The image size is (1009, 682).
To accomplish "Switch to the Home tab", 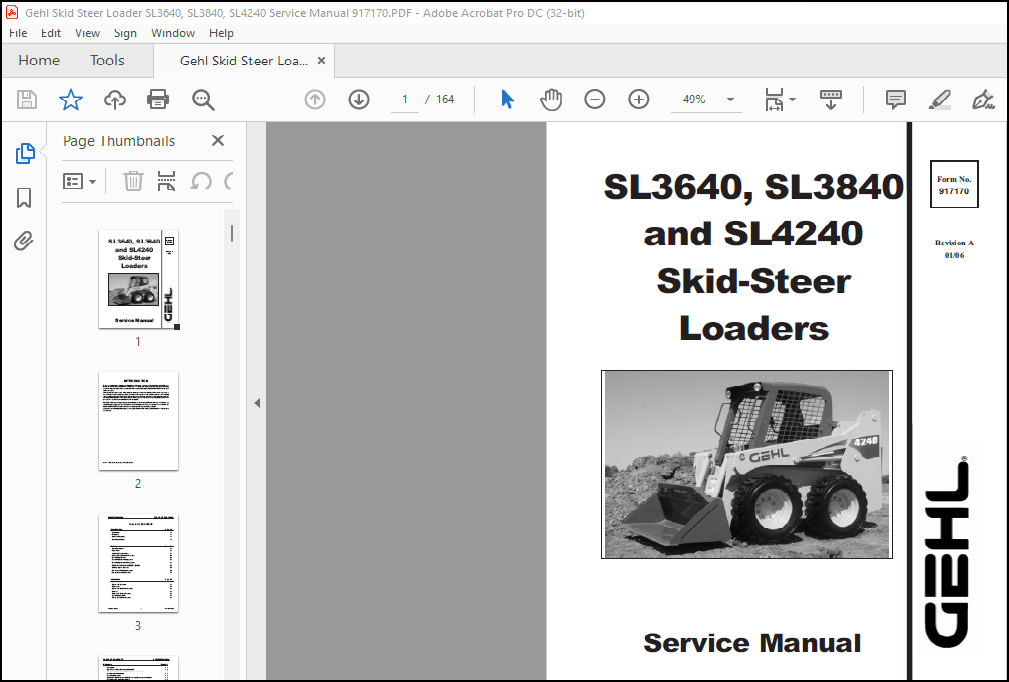I will pyautogui.click(x=39, y=60).
